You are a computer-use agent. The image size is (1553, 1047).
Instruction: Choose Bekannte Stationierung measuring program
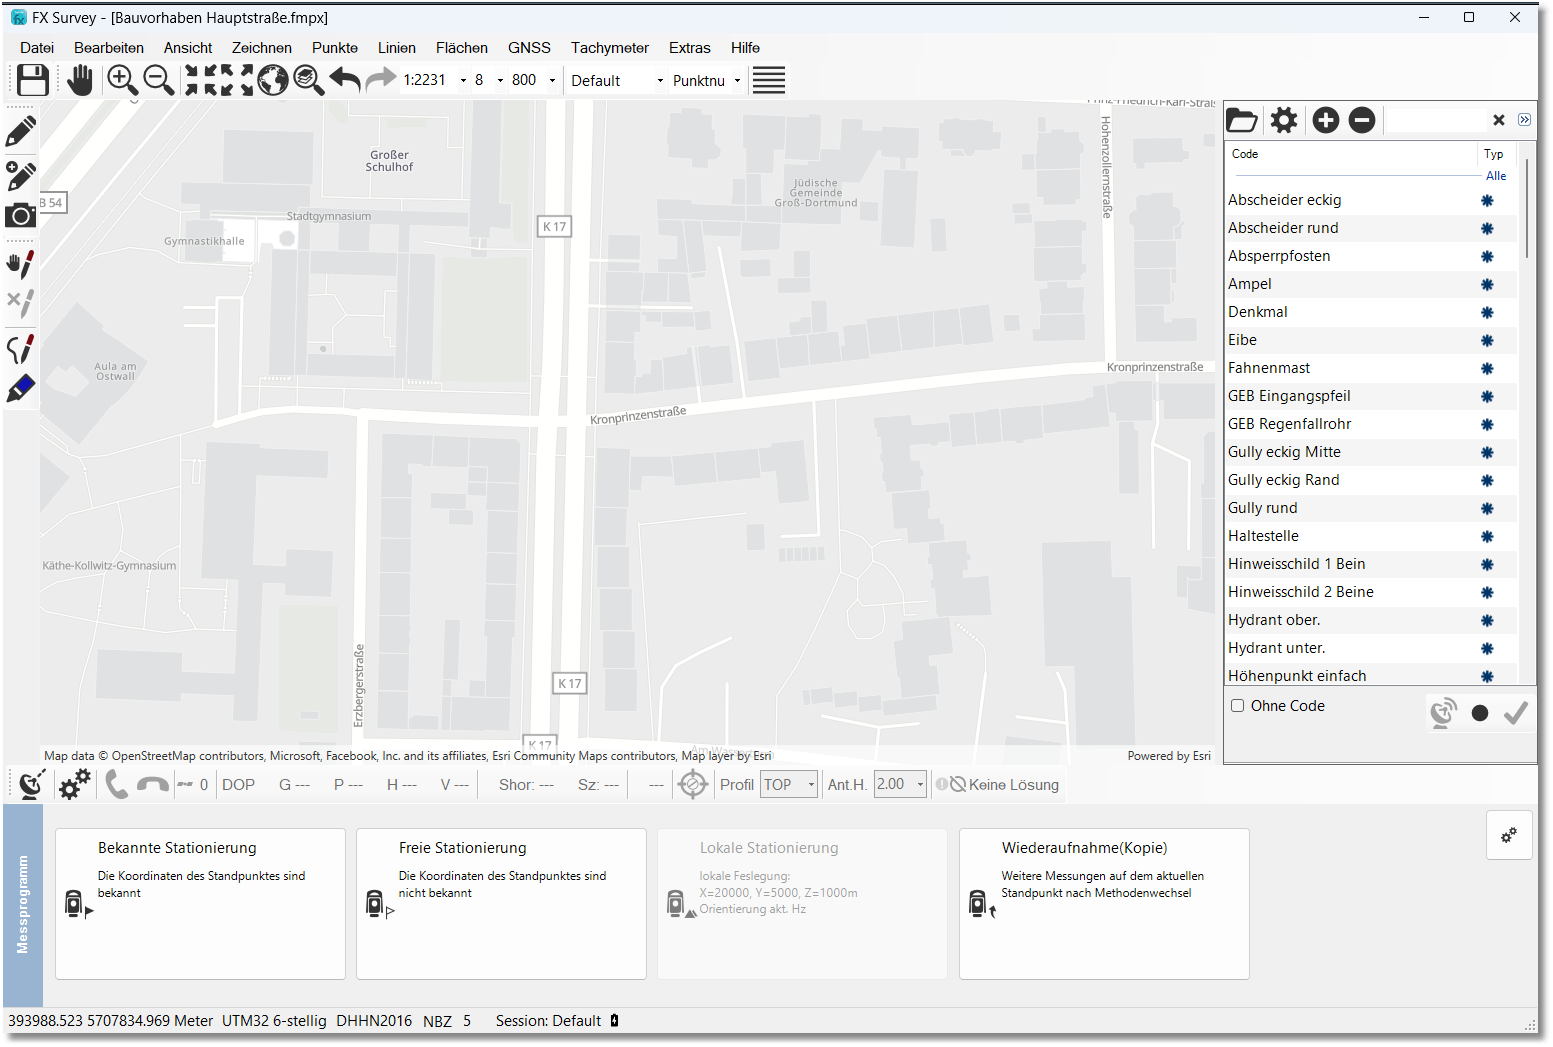tap(200, 903)
